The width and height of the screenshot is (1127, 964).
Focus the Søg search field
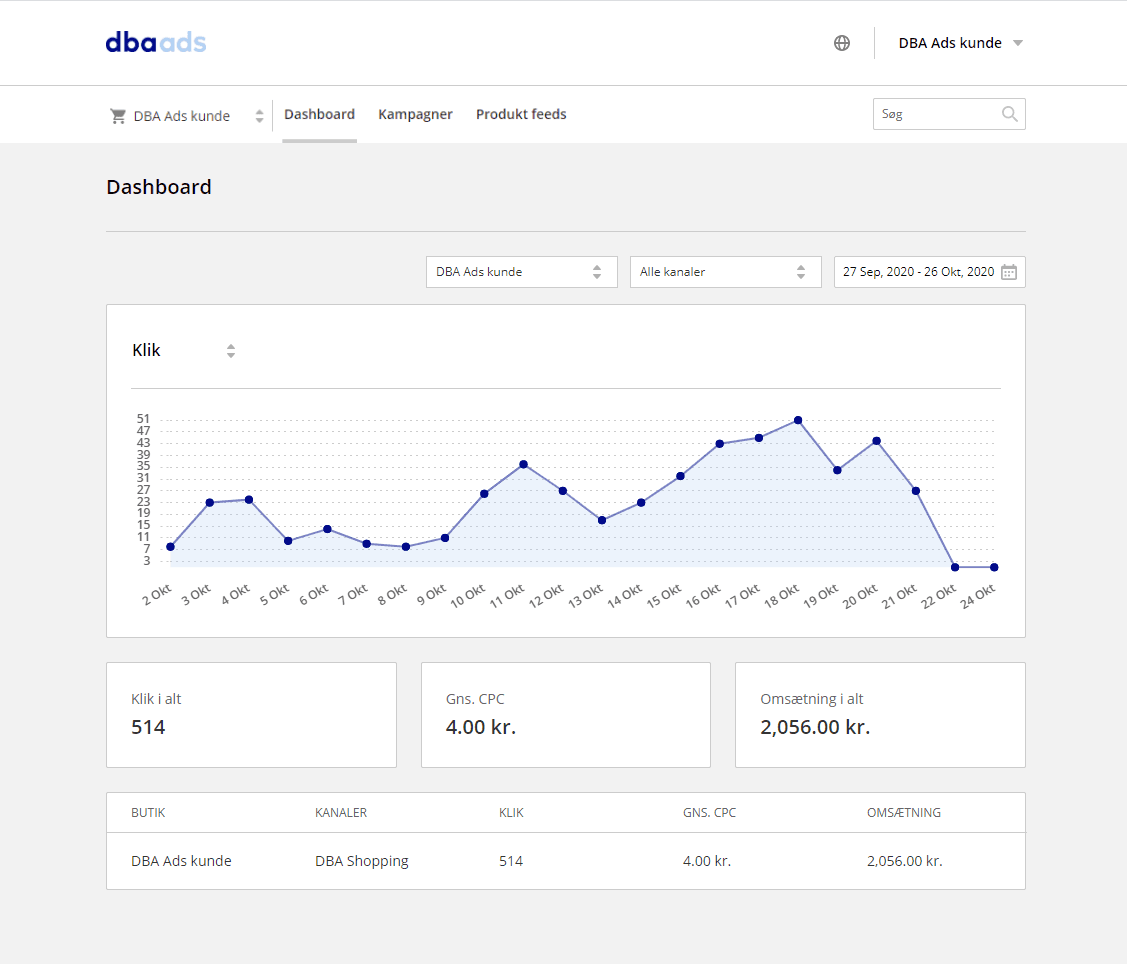pos(949,114)
